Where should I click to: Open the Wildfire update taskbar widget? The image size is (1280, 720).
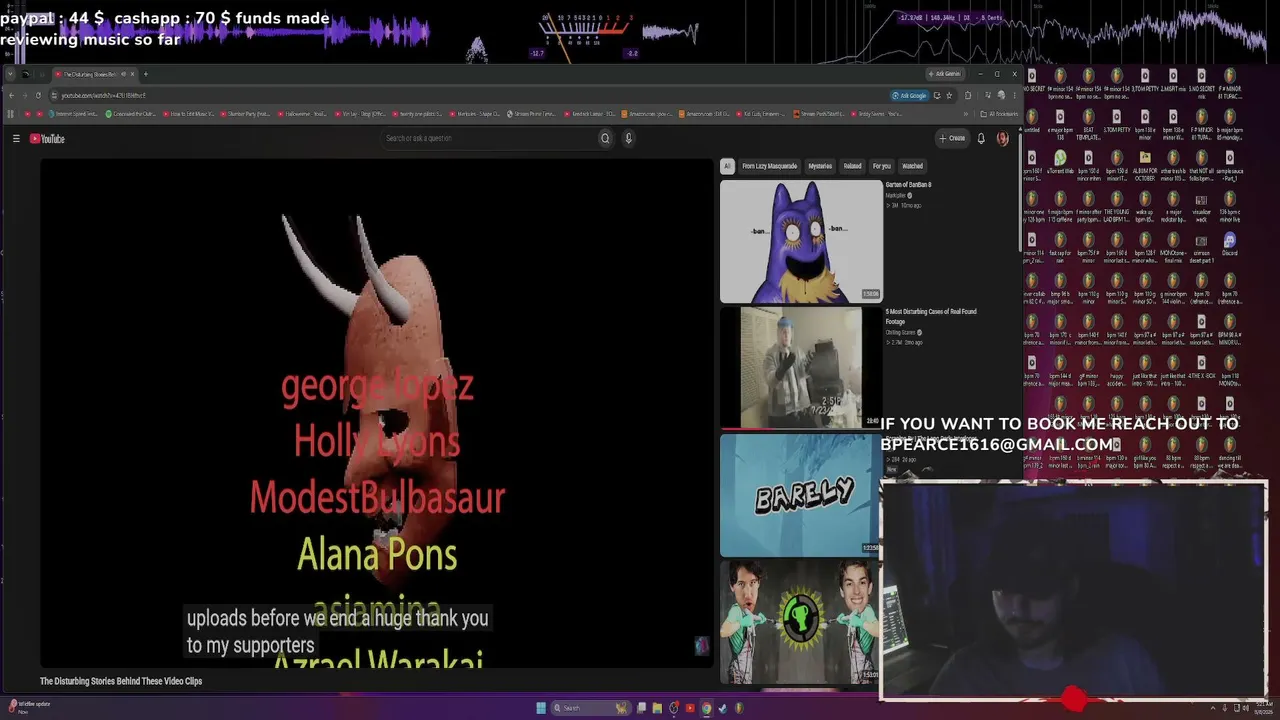point(28,706)
